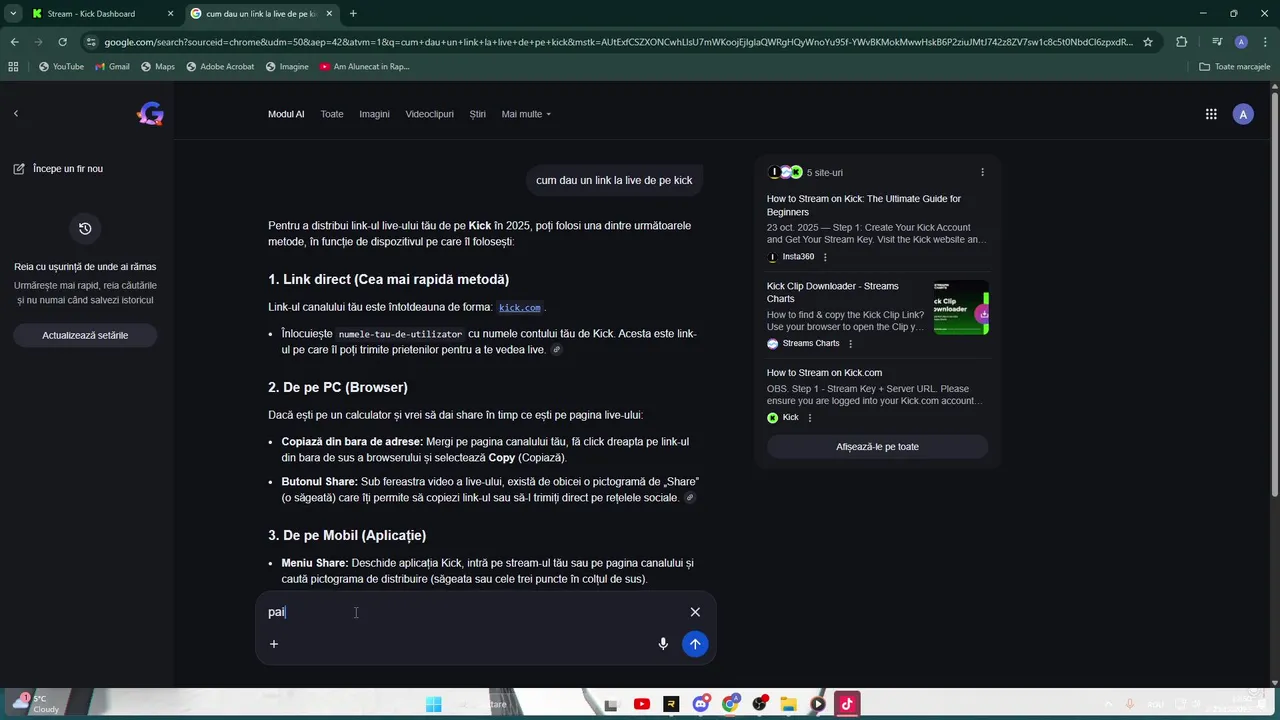Click the Actualizează setările button
Viewport: 1280px width, 720px height.
(x=85, y=335)
